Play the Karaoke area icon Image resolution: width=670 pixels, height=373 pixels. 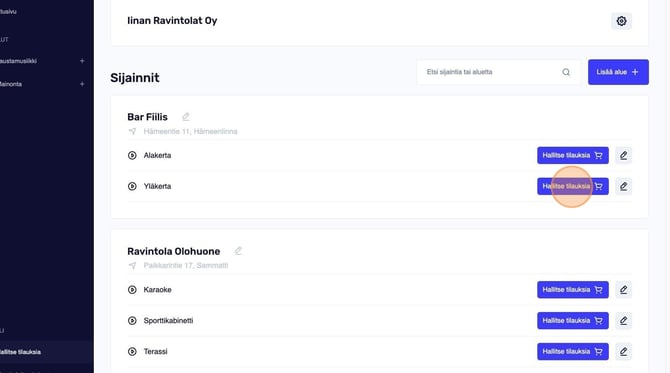pos(132,290)
